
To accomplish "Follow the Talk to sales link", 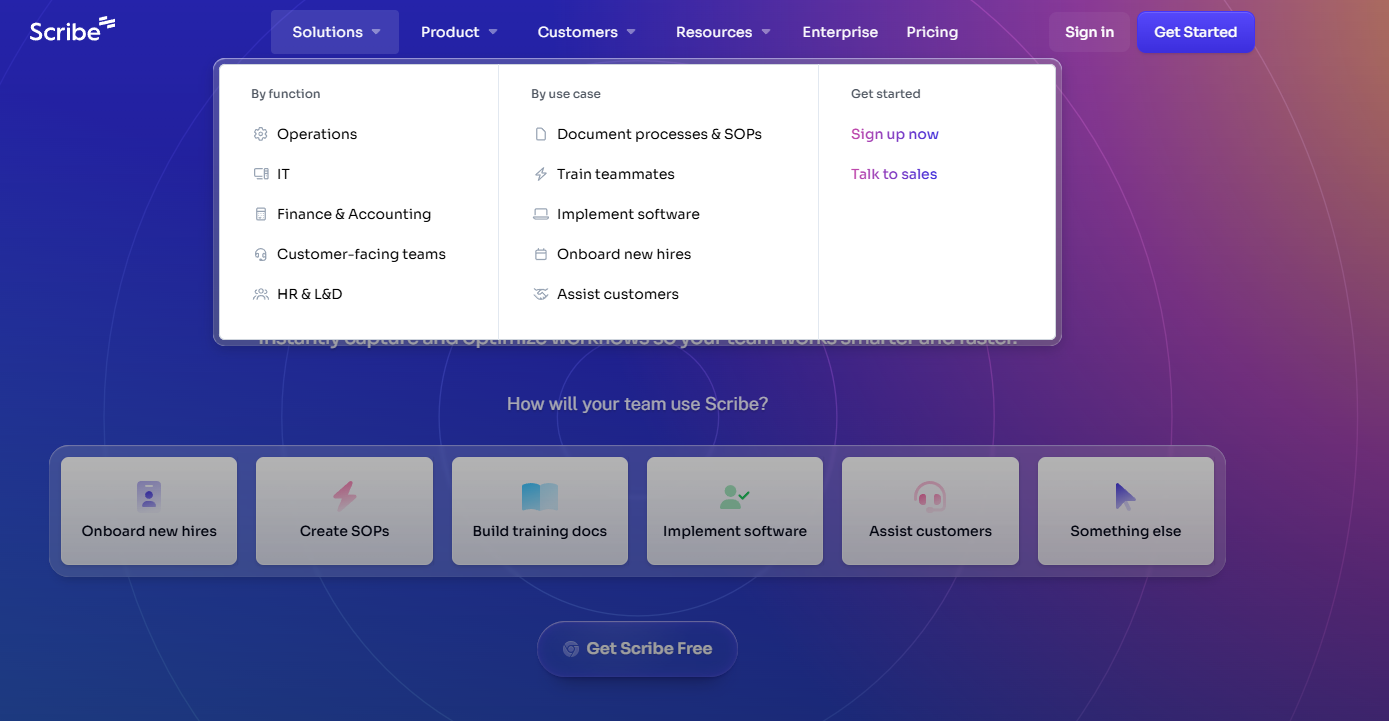I will (x=894, y=174).
